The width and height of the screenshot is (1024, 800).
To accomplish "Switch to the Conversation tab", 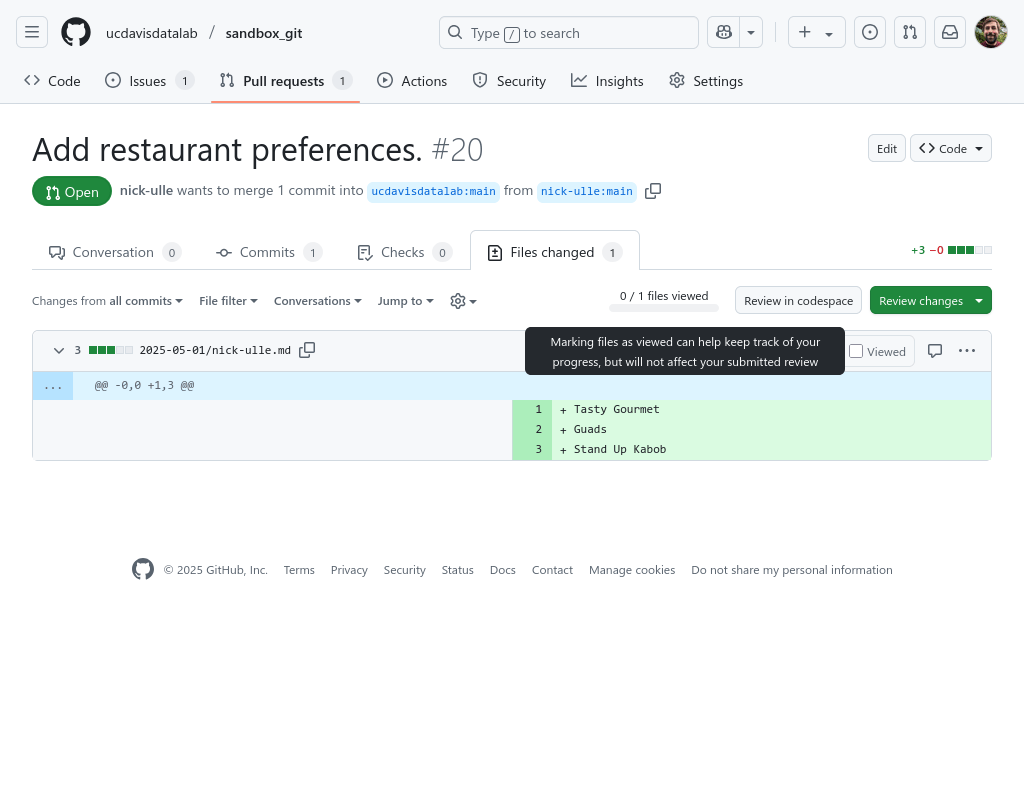I will click(113, 253).
